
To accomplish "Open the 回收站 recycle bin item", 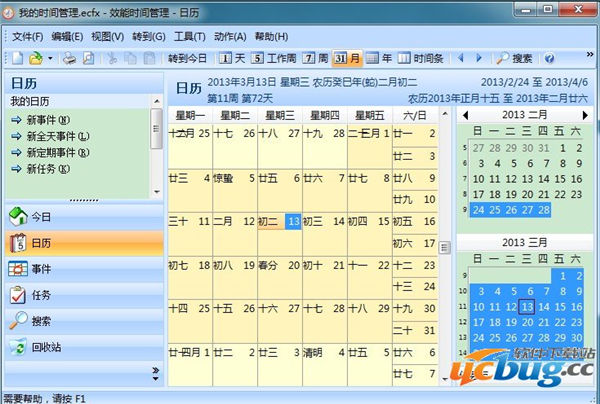I will point(84,347).
